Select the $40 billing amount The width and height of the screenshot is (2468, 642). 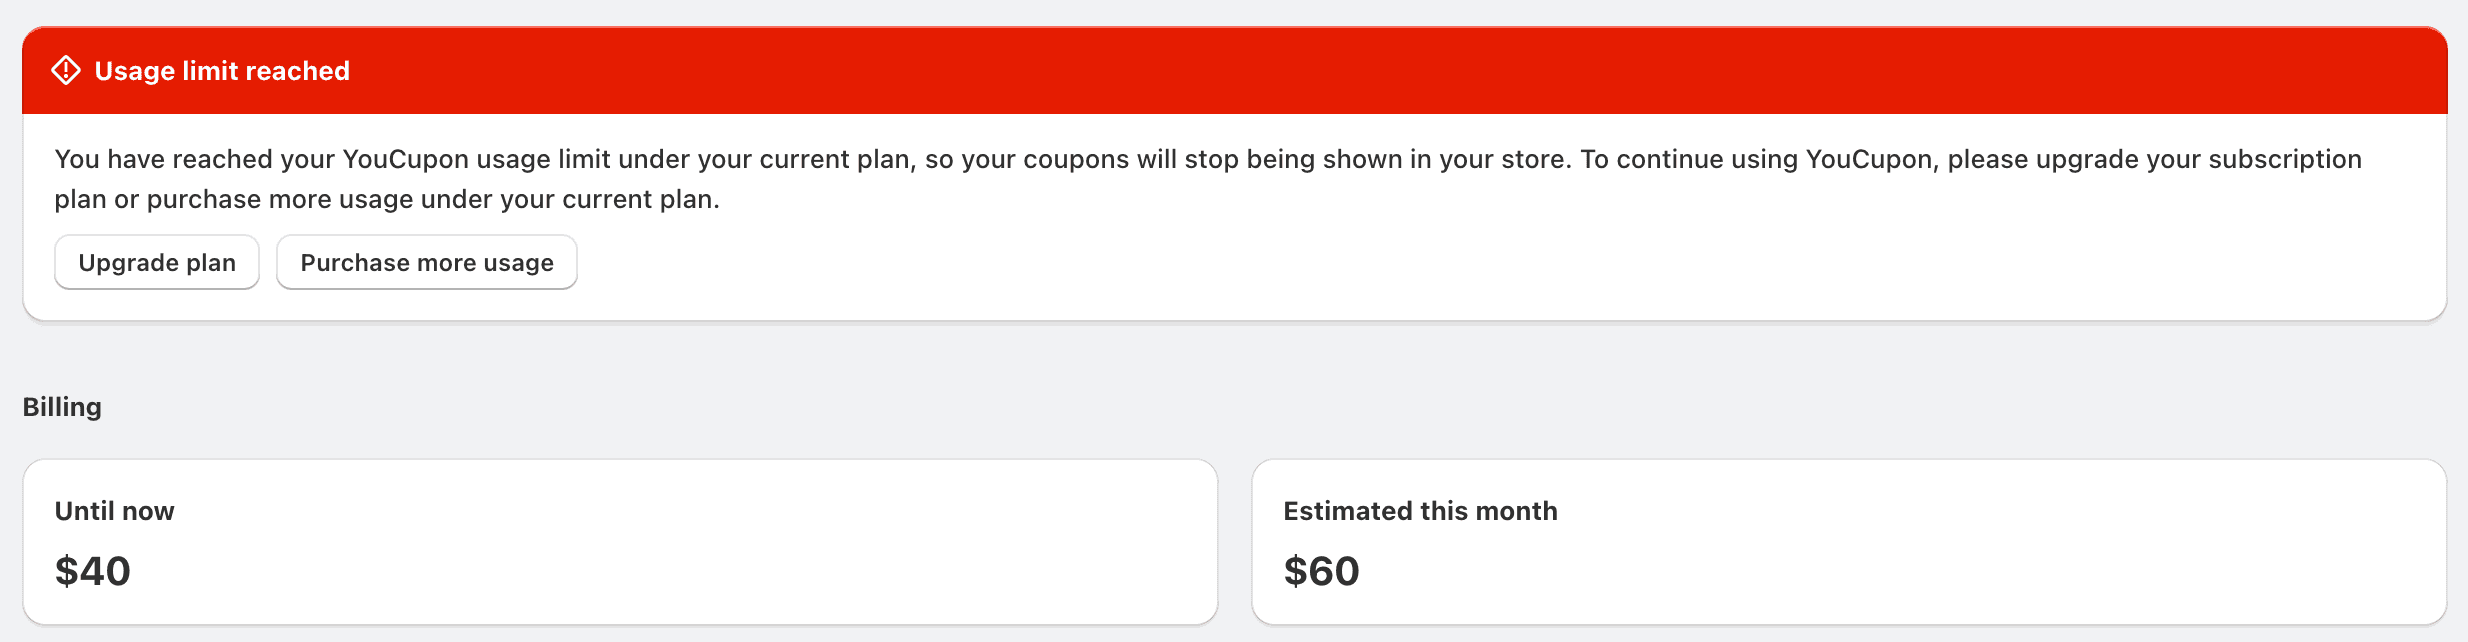click(x=93, y=571)
